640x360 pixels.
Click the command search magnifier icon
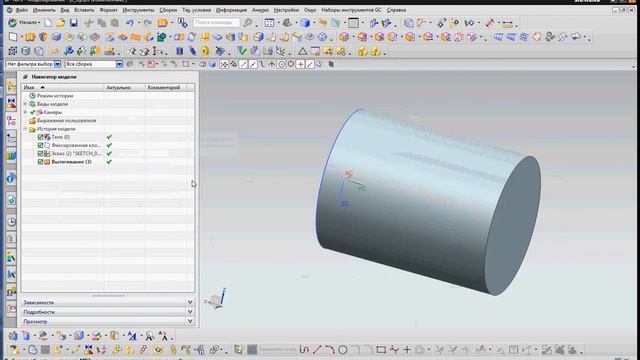tap(247, 23)
